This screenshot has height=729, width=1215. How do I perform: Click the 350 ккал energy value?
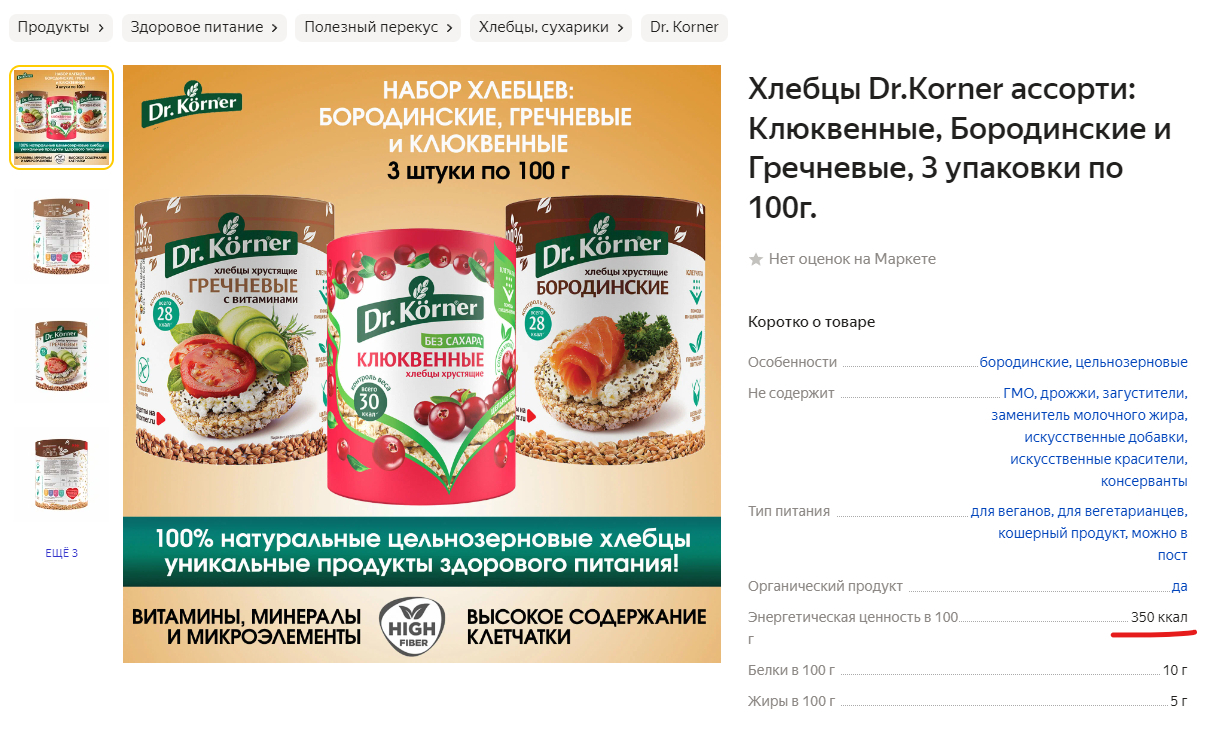pos(1159,617)
